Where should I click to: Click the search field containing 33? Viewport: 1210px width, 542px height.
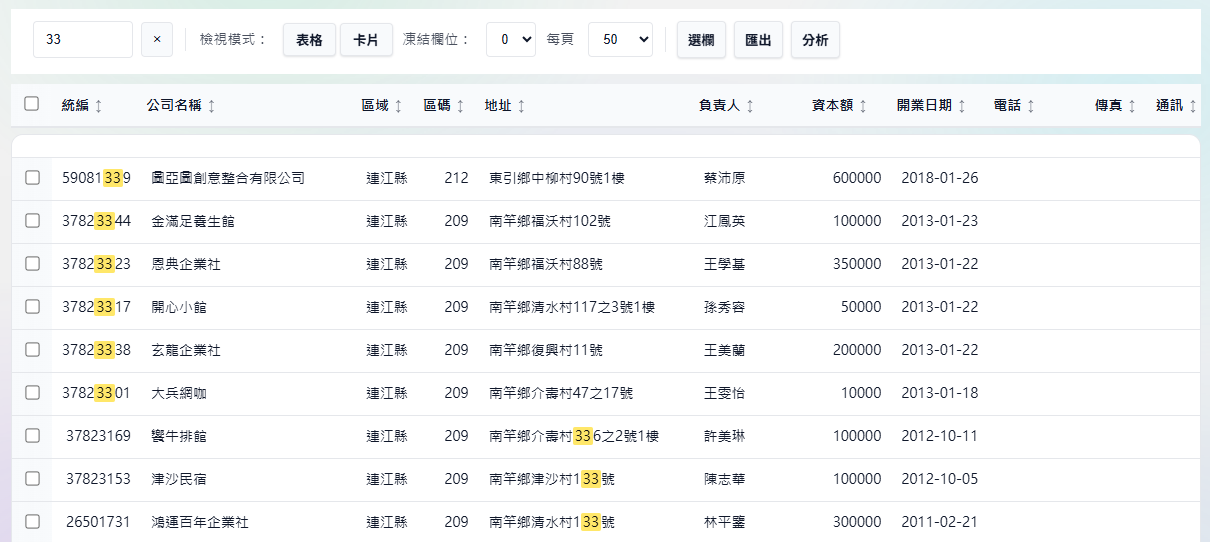pyautogui.click(x=83, y=40)
